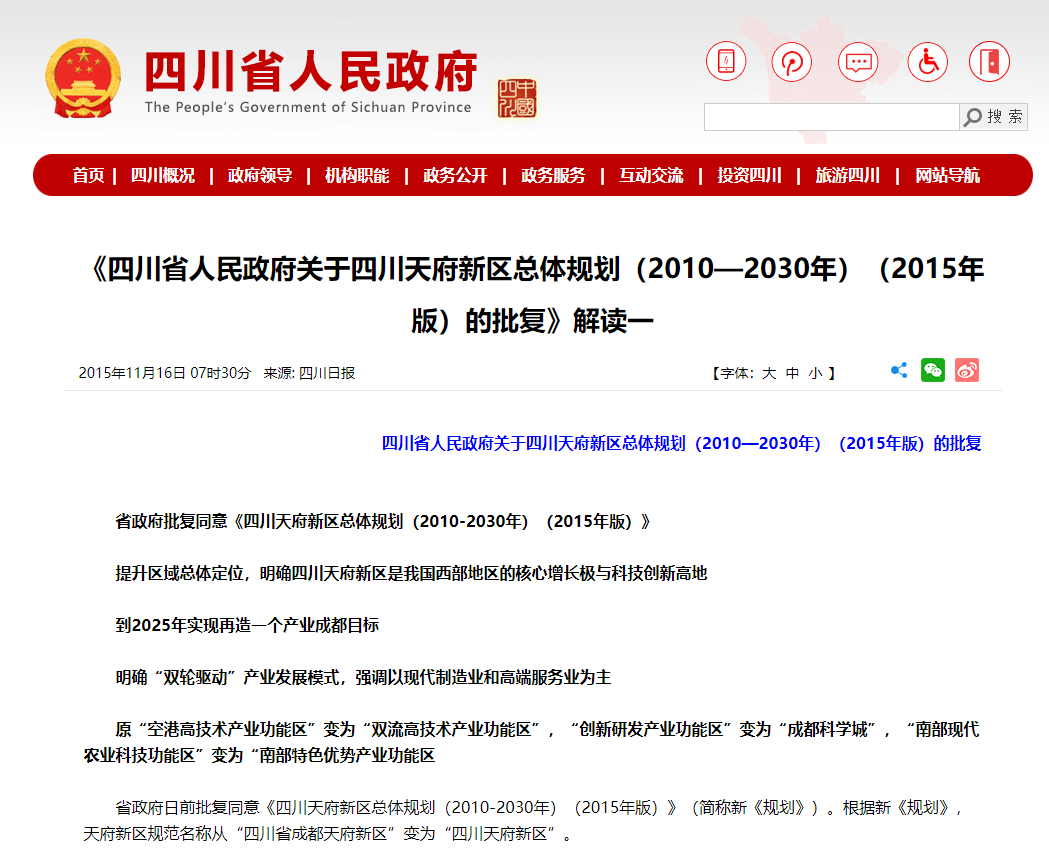1049x859 pixels.
Task: Share article to WeChat
Action: pos(933,370)
